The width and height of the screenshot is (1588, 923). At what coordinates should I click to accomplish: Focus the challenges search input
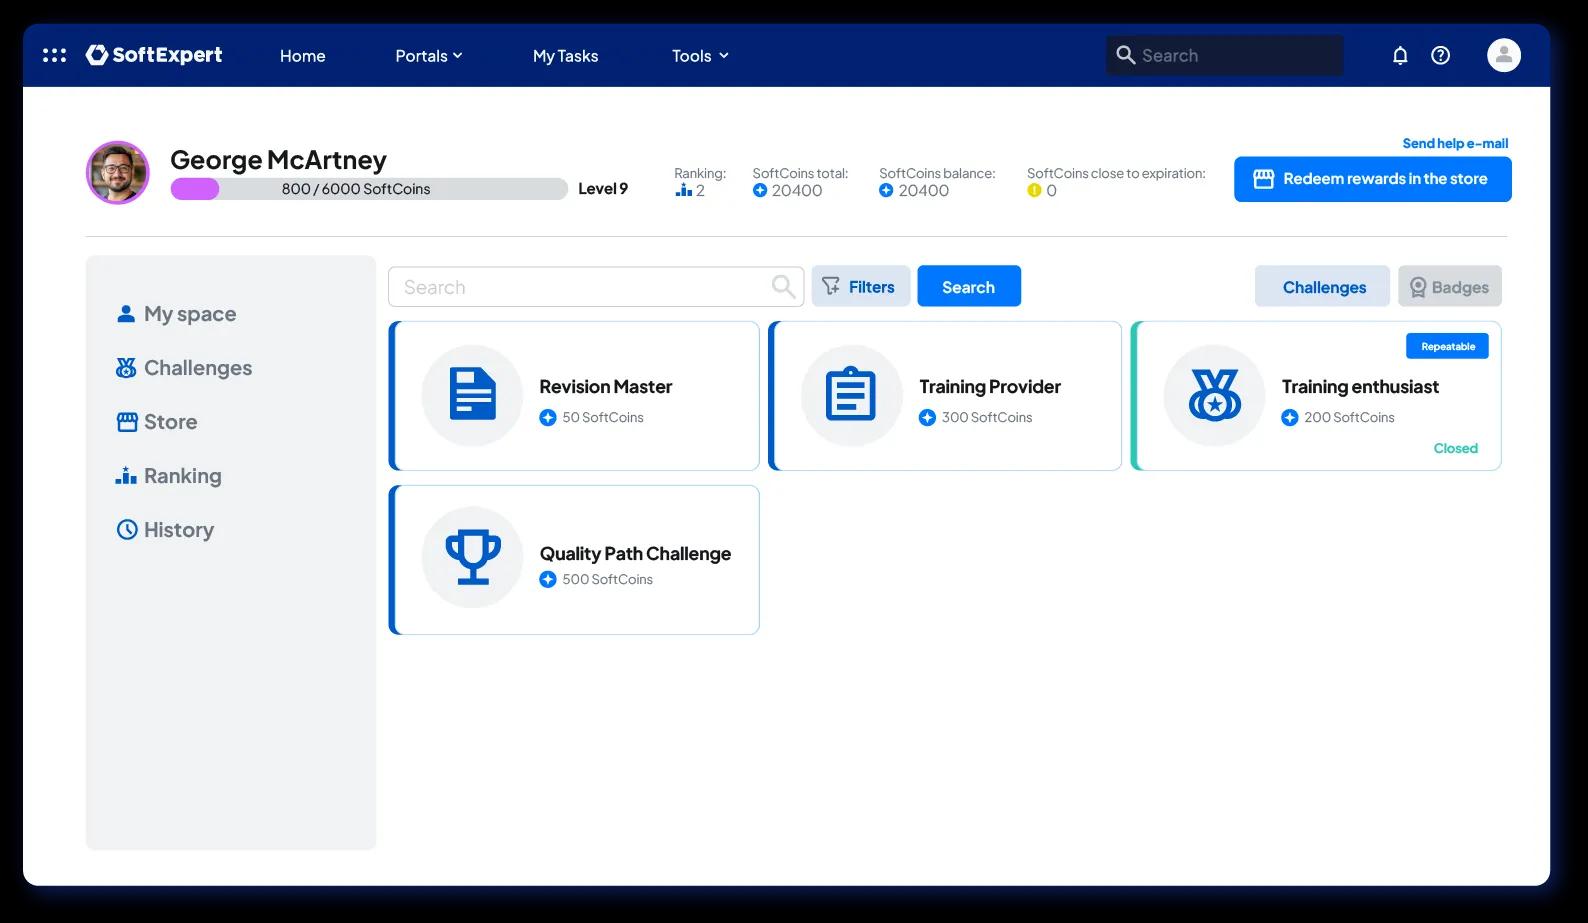pyautogui.click(x=596, y=287)
